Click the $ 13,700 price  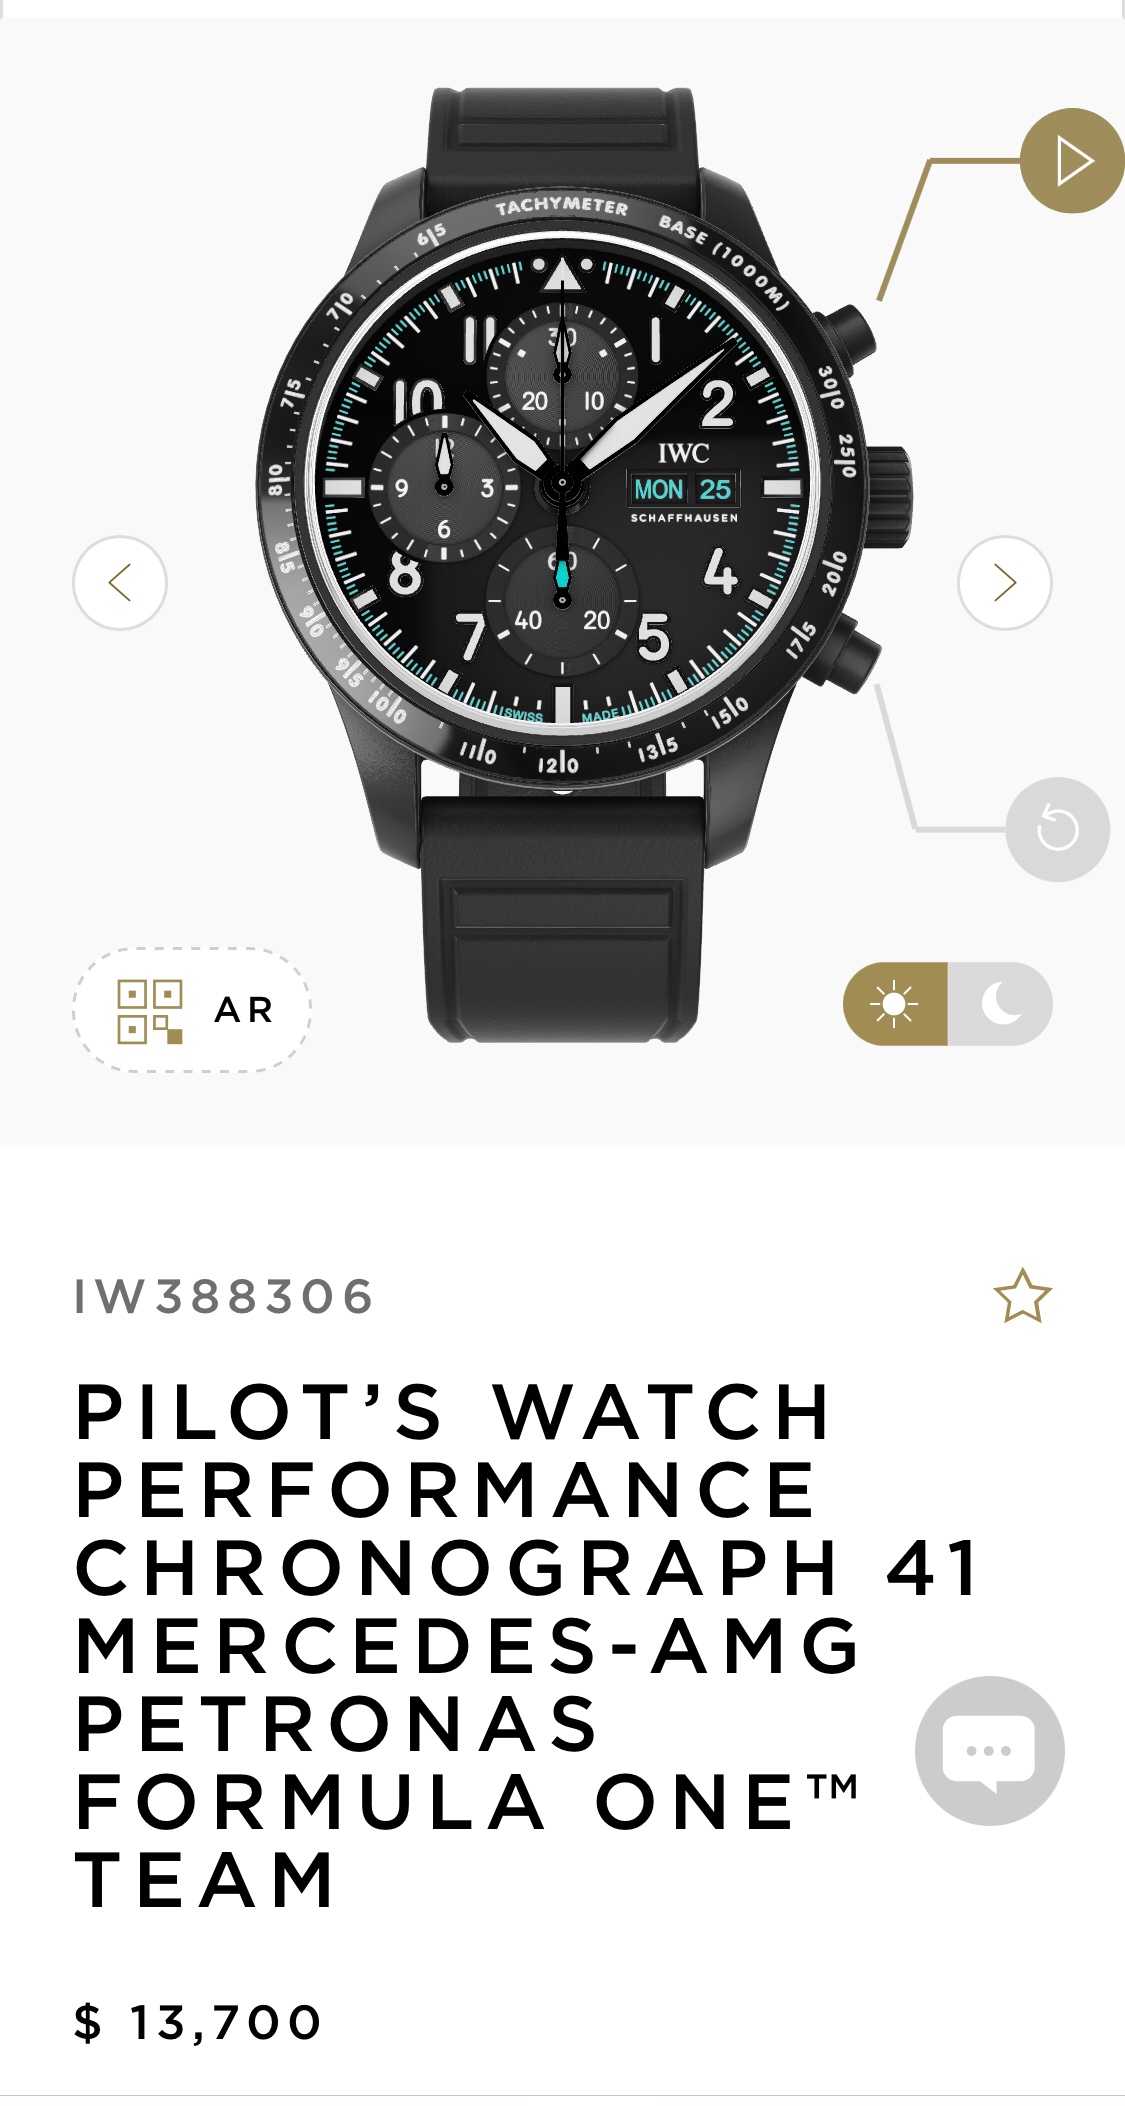coord(198,2022)
